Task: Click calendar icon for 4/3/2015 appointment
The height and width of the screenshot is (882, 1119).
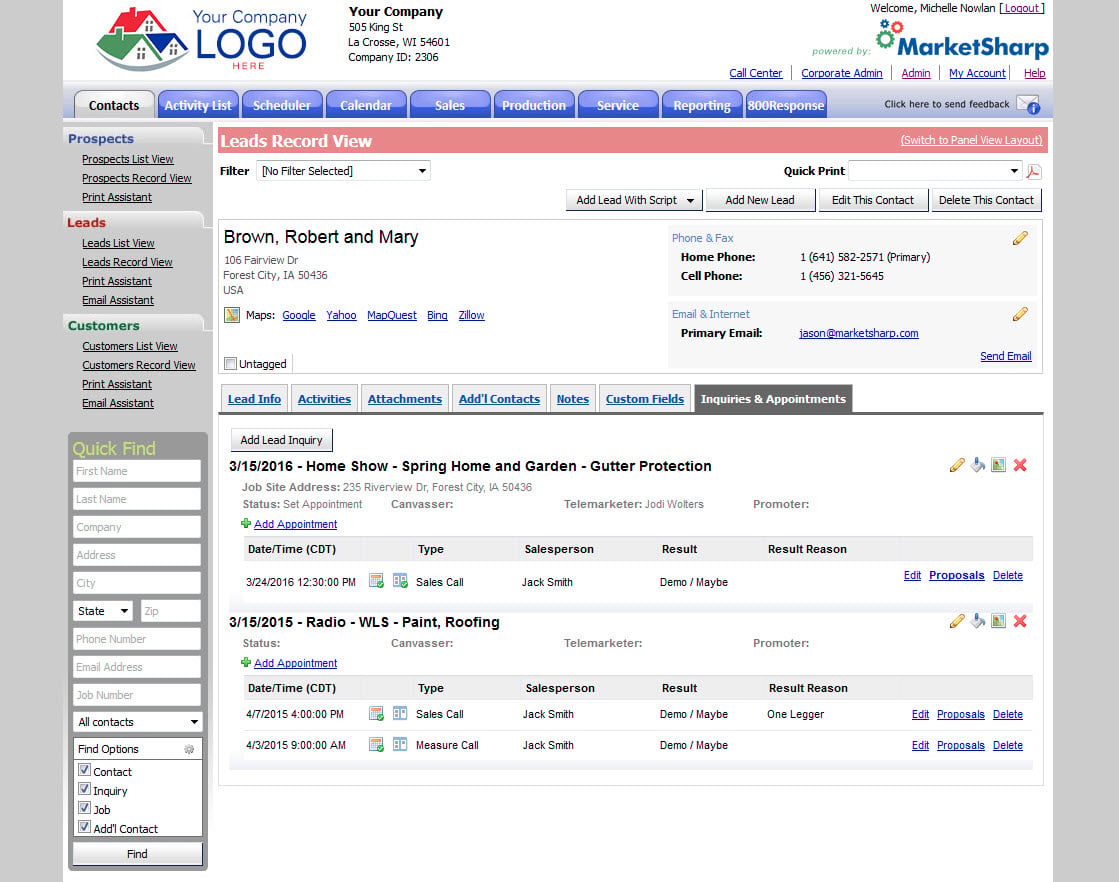Action: coord(376,745)
